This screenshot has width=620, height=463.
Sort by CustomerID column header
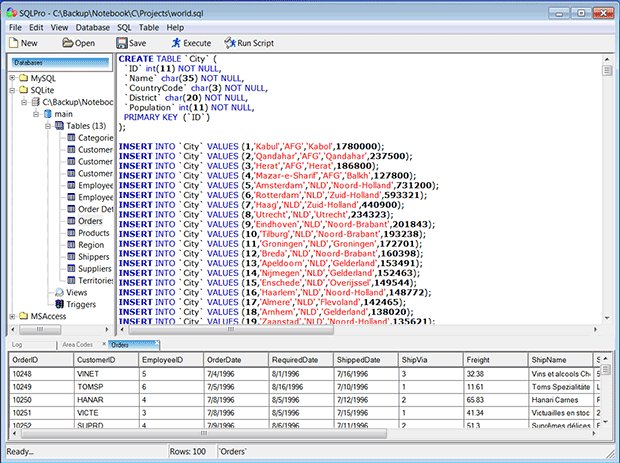click(106, 360)
